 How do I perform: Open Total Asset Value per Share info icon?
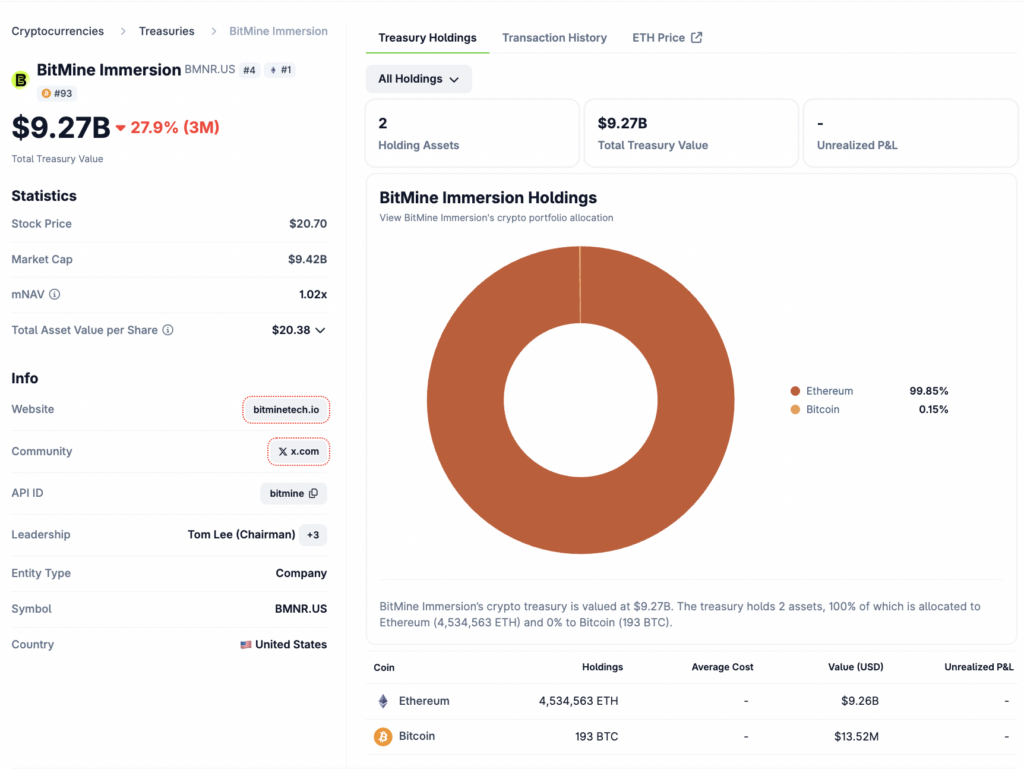(x=168, y=330)
